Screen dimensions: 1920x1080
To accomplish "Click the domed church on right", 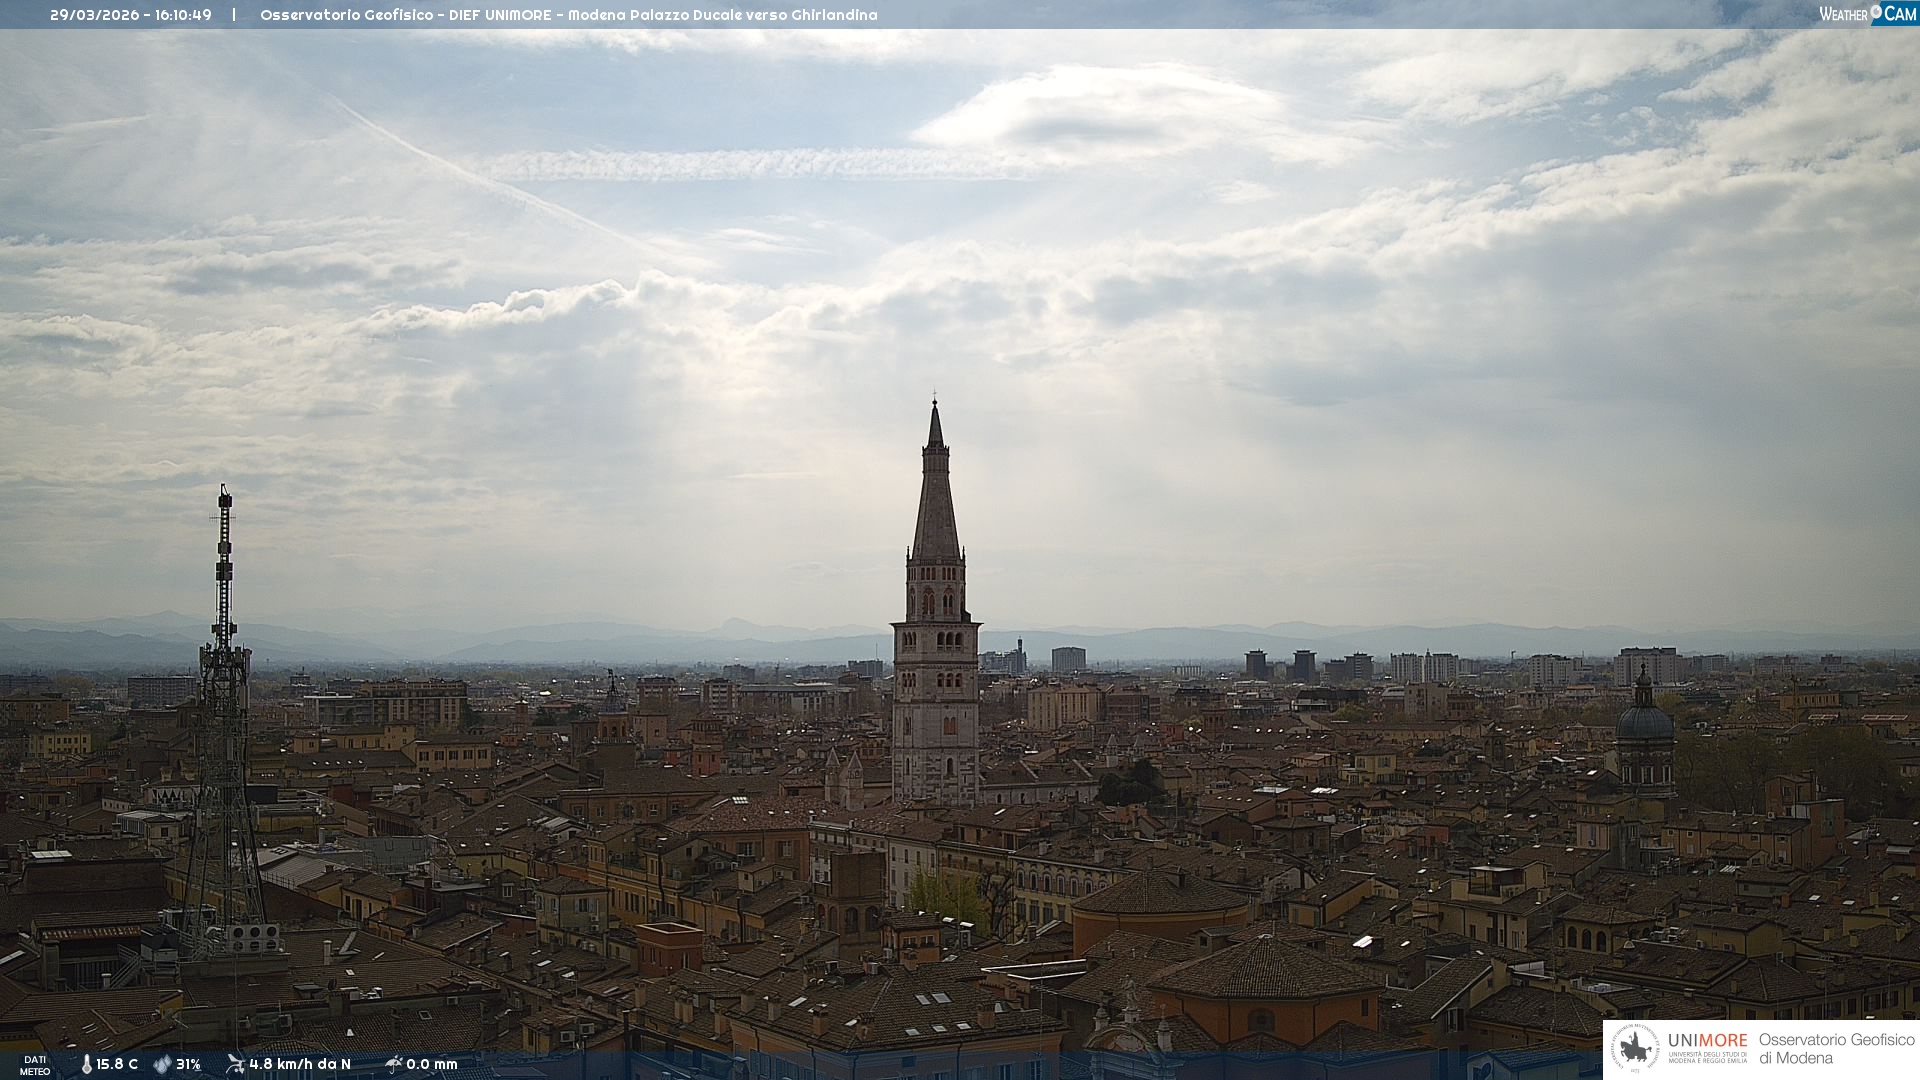I will pyautogui.click(x=1644, y=722).
